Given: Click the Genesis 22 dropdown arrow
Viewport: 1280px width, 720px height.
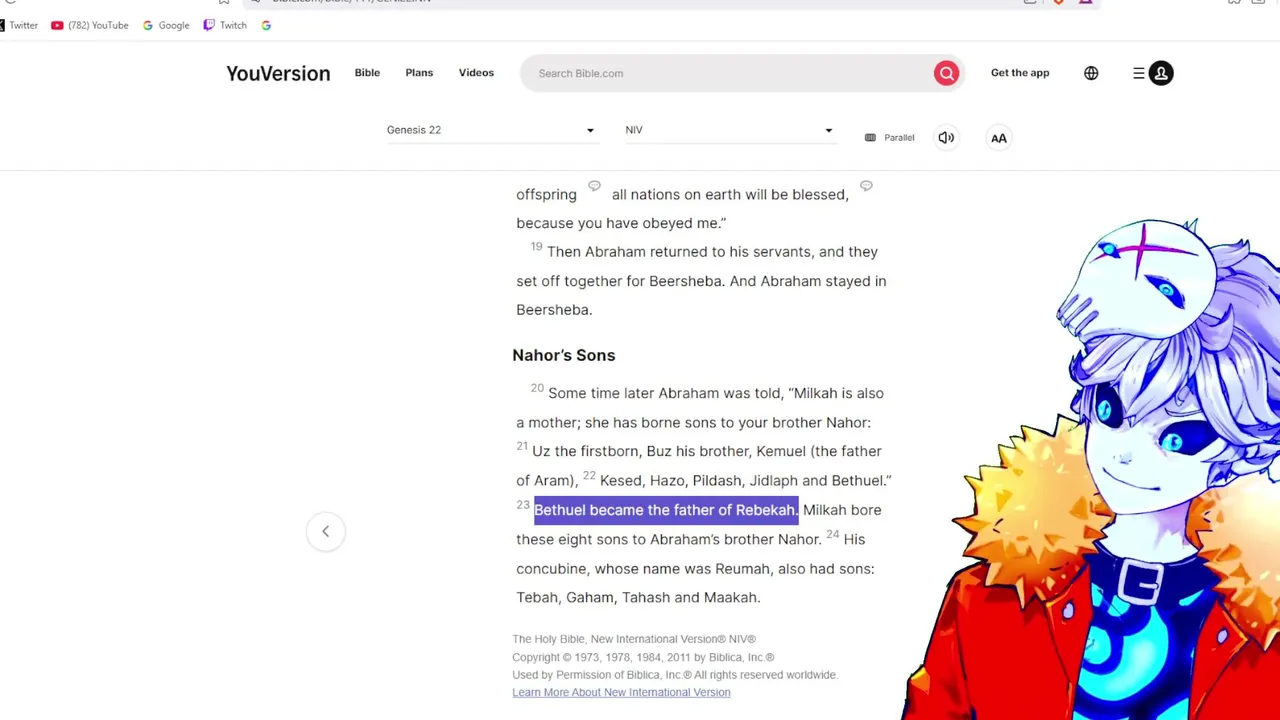Looking at the screenshot, I should click(x=590, y=130).
